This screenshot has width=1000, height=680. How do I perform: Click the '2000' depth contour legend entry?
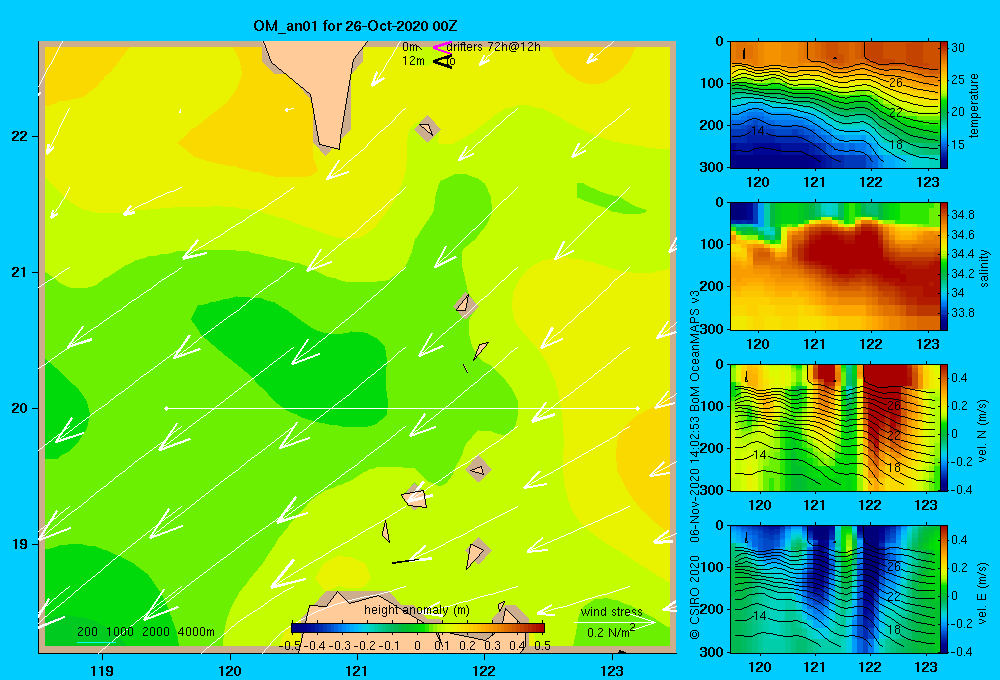(155, 632)
